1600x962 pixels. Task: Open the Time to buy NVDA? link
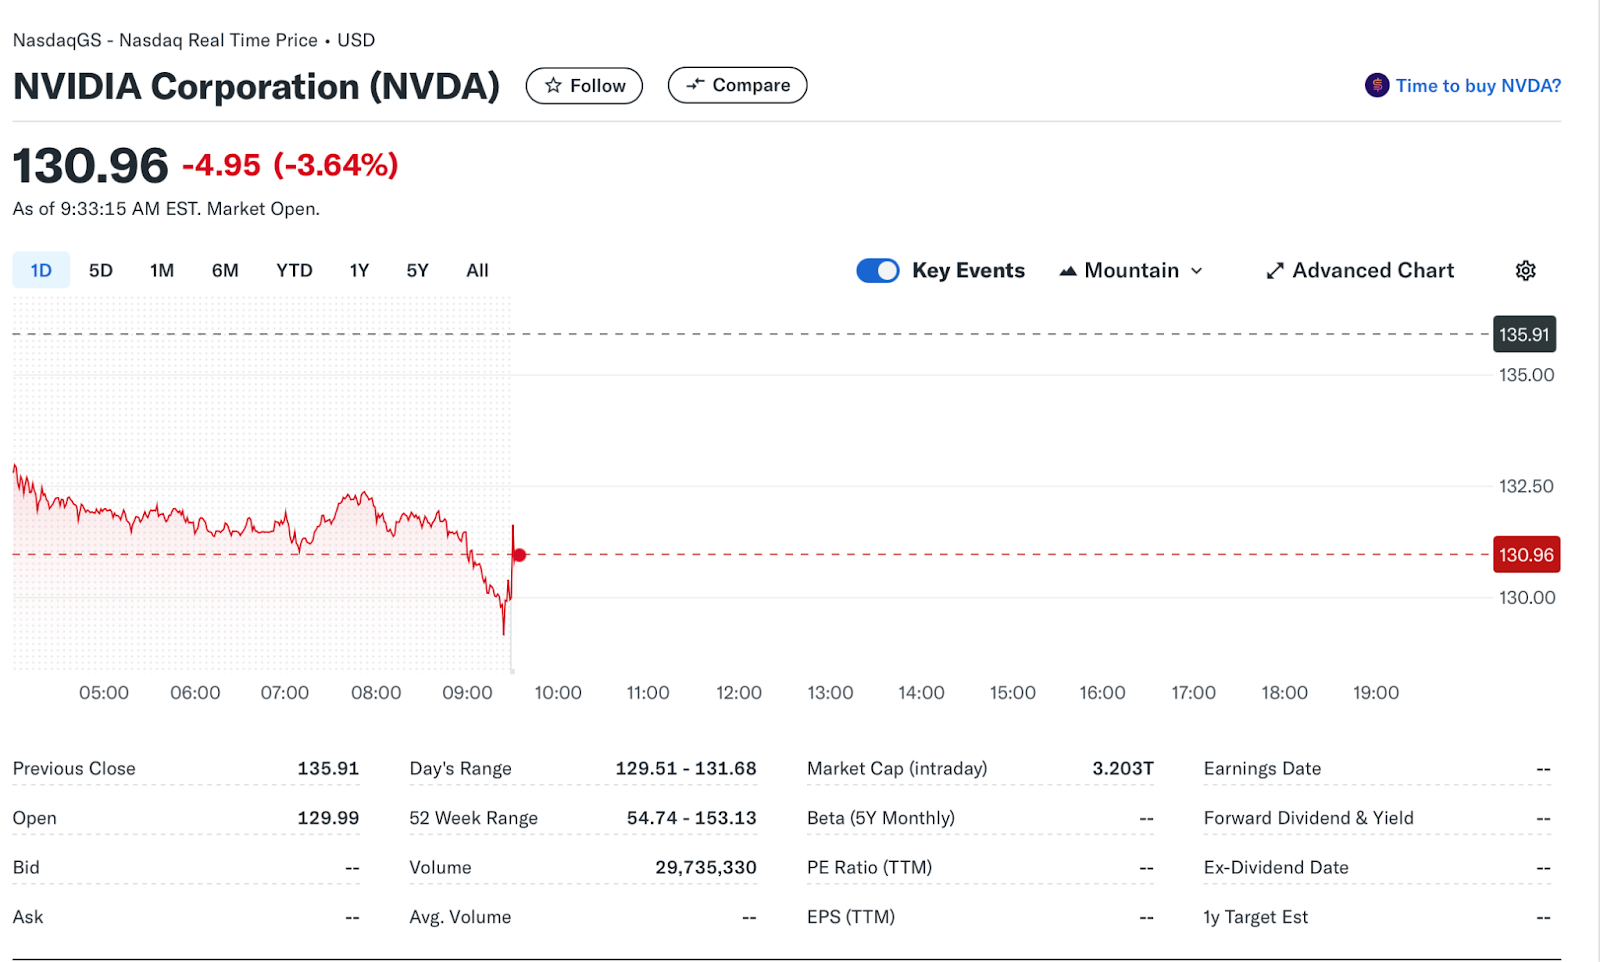click(x=1478, y=85)
